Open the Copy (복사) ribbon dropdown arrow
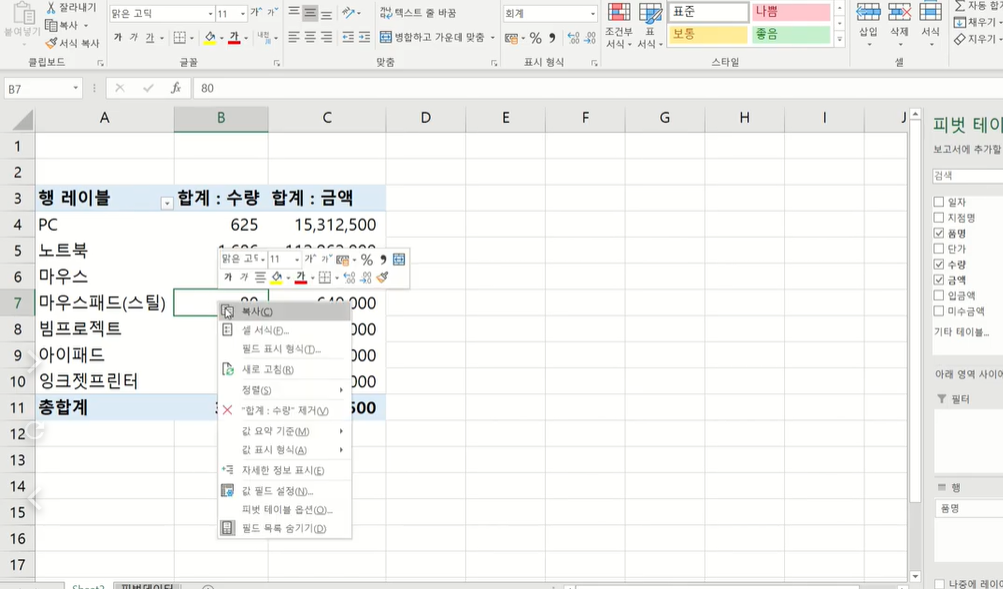The image size is (1003, 589). (x=86, y=26)
